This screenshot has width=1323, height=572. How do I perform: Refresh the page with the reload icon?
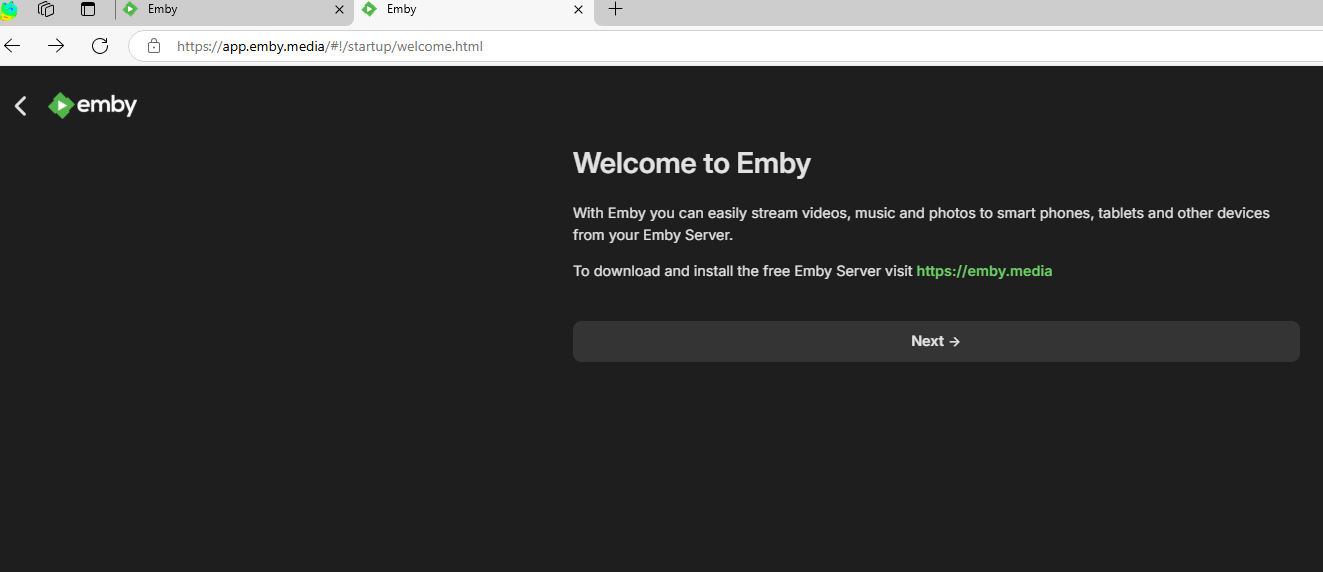100,46
